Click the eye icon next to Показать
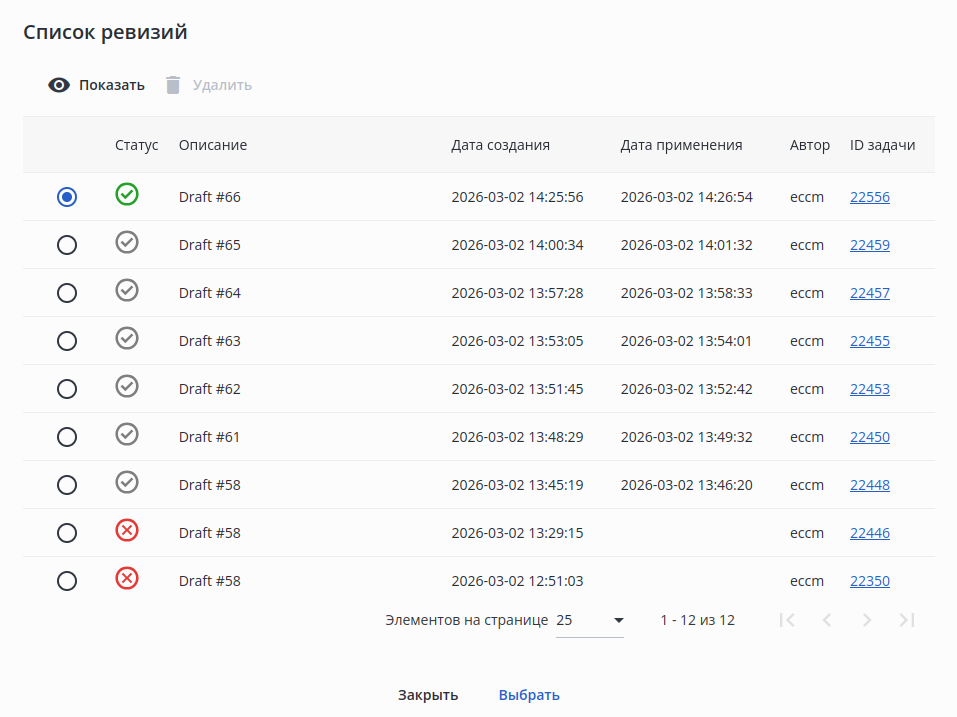Screen dimensions: 957x717 (x=60, y=85)
